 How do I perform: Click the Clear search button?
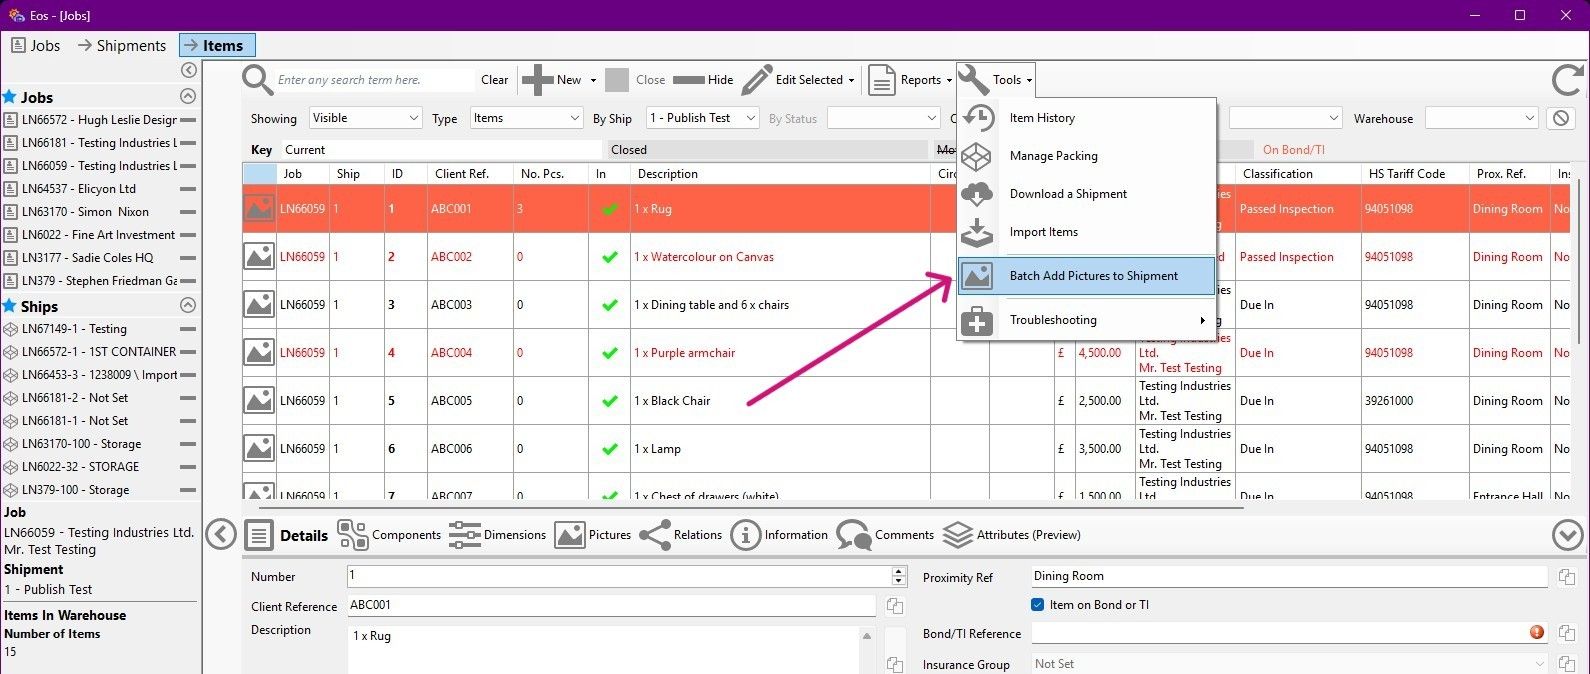494,80
